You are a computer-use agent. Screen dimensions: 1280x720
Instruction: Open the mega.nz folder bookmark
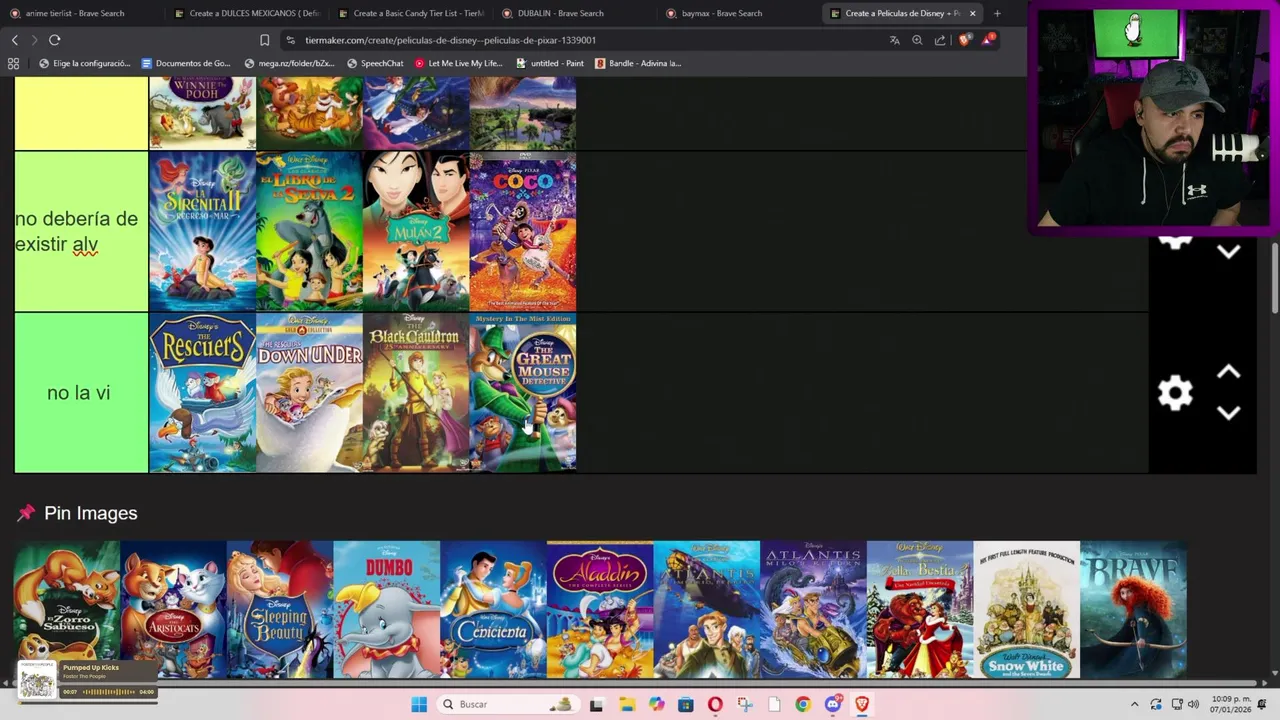[290, 63]
